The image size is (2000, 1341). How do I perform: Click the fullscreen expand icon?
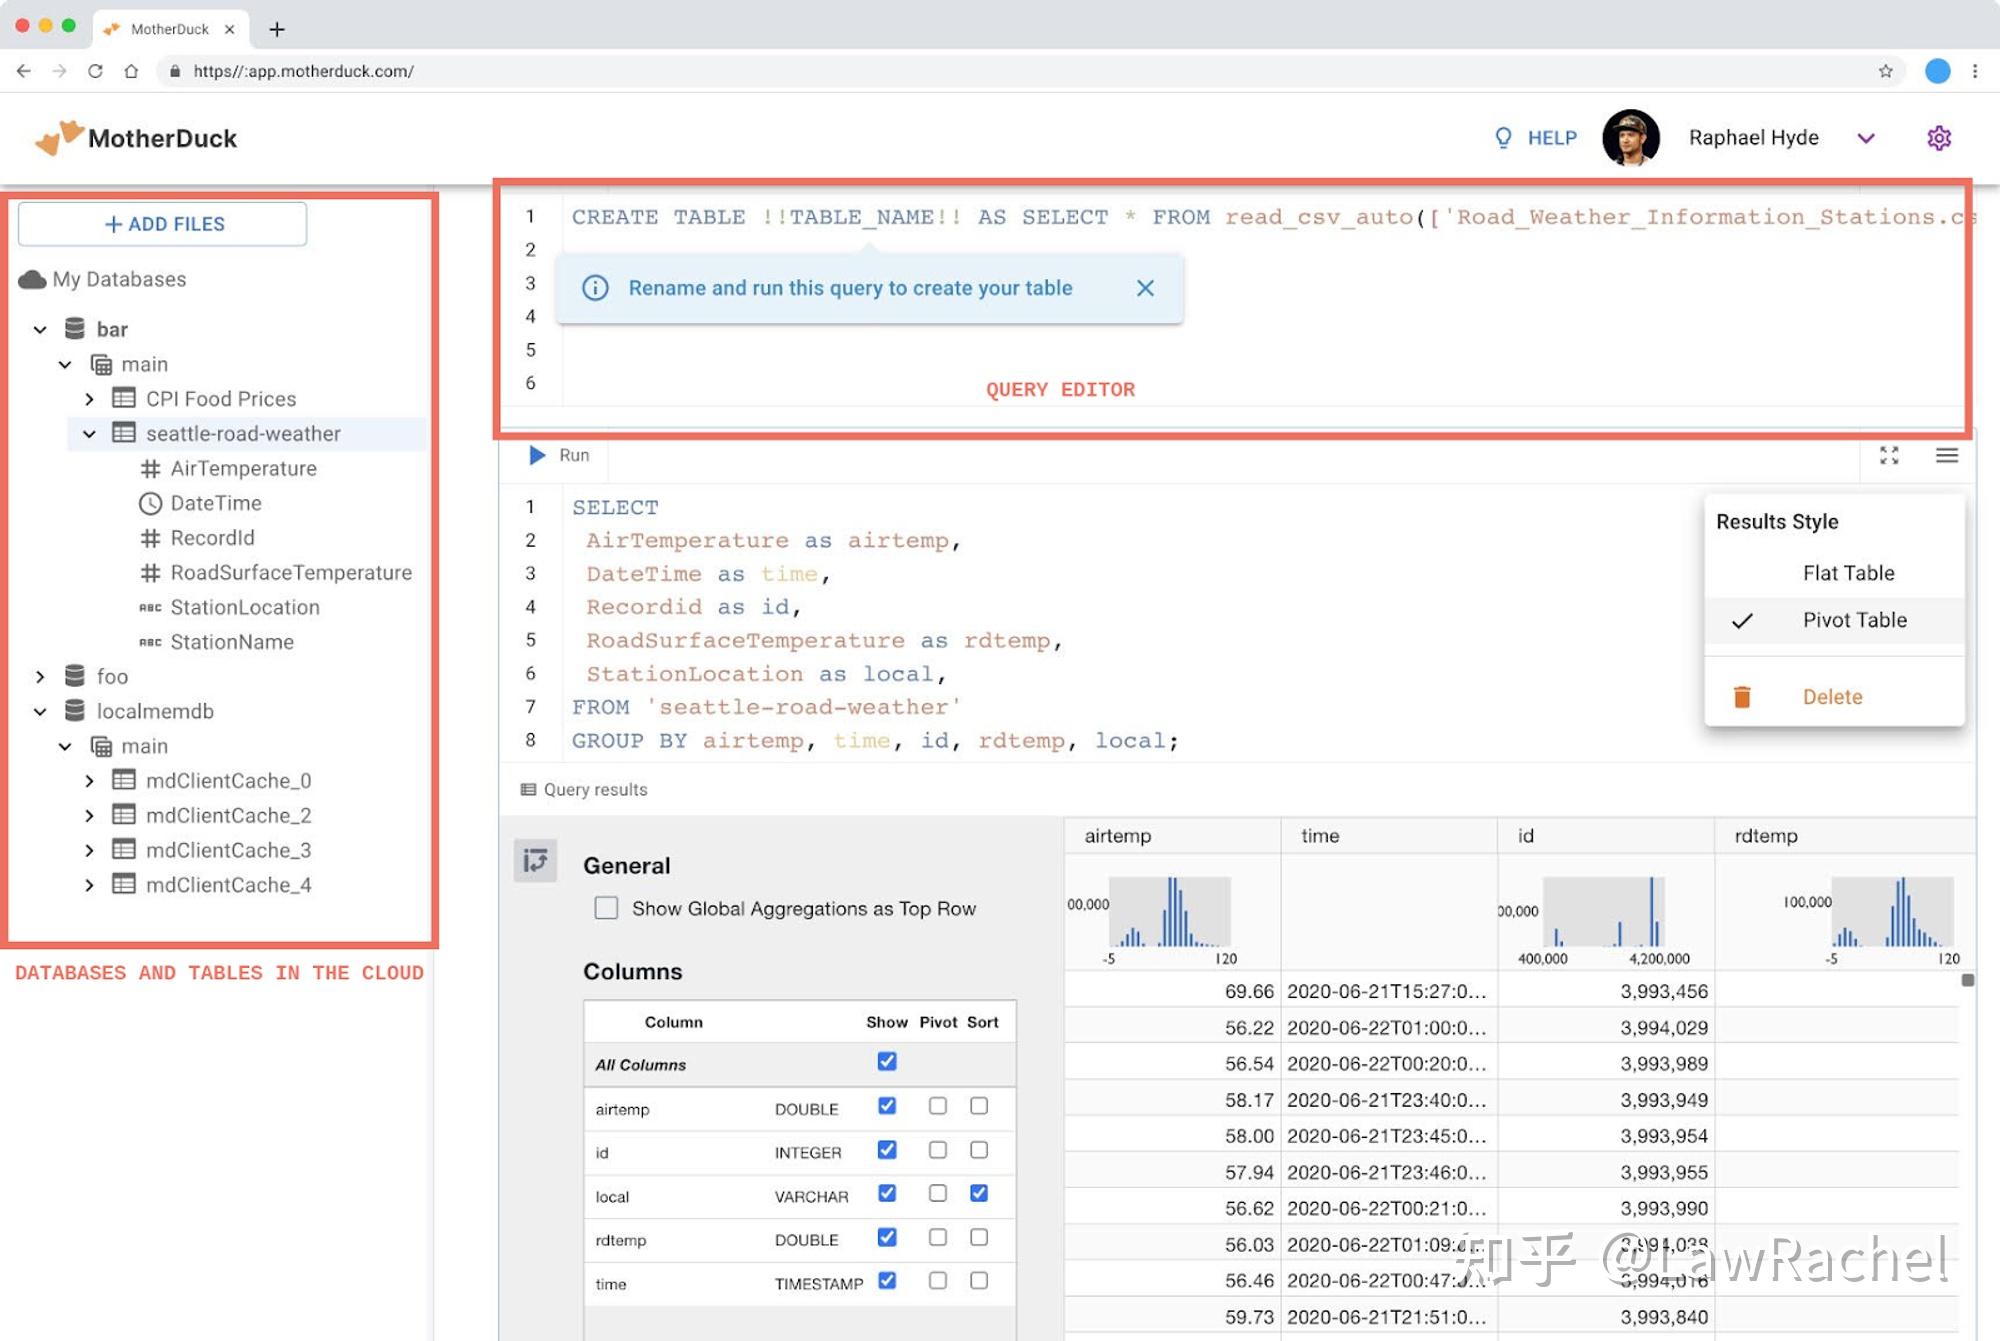1889,456
